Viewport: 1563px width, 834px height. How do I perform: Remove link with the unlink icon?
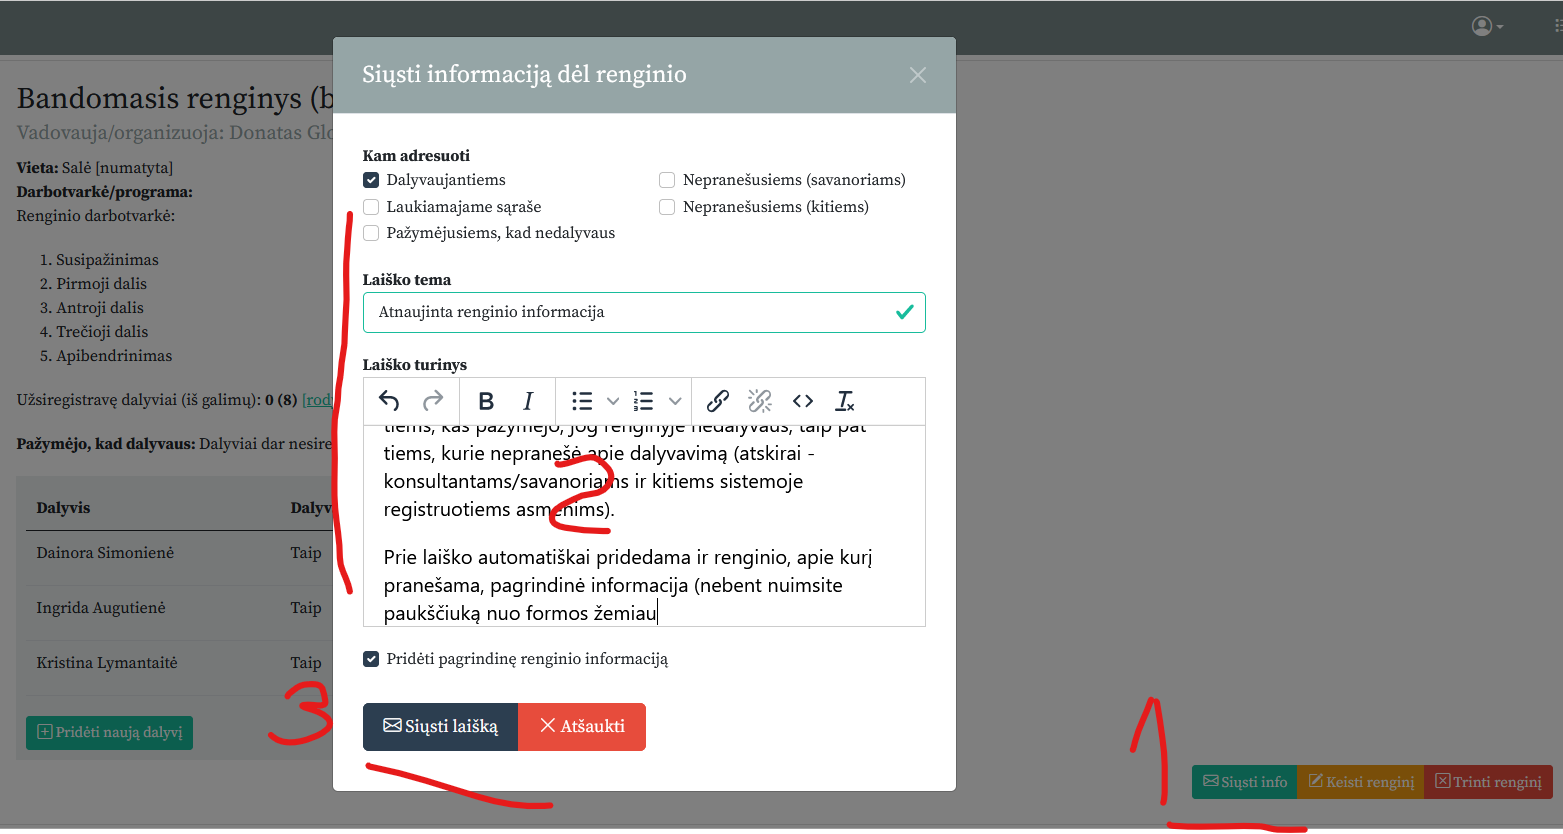[x=760, y=401]
